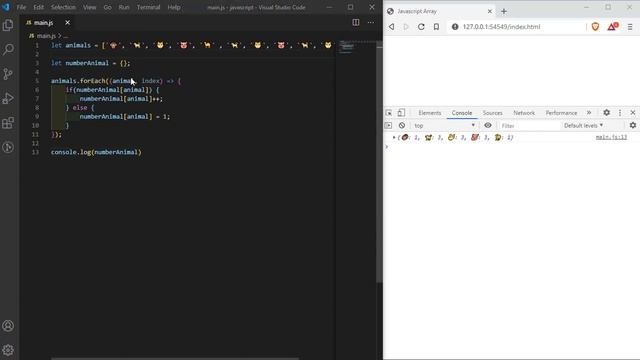Open DevTools settings gear

(x=607, y=113)
